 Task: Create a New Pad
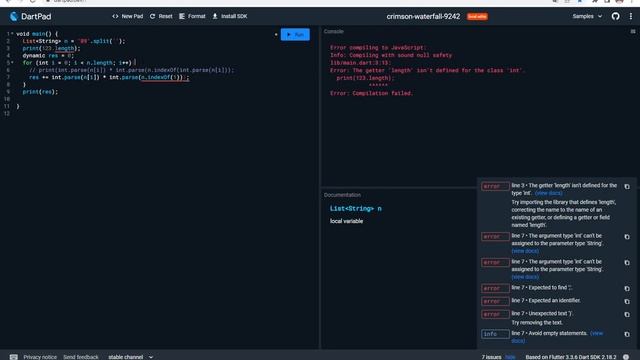coord(127,16)
